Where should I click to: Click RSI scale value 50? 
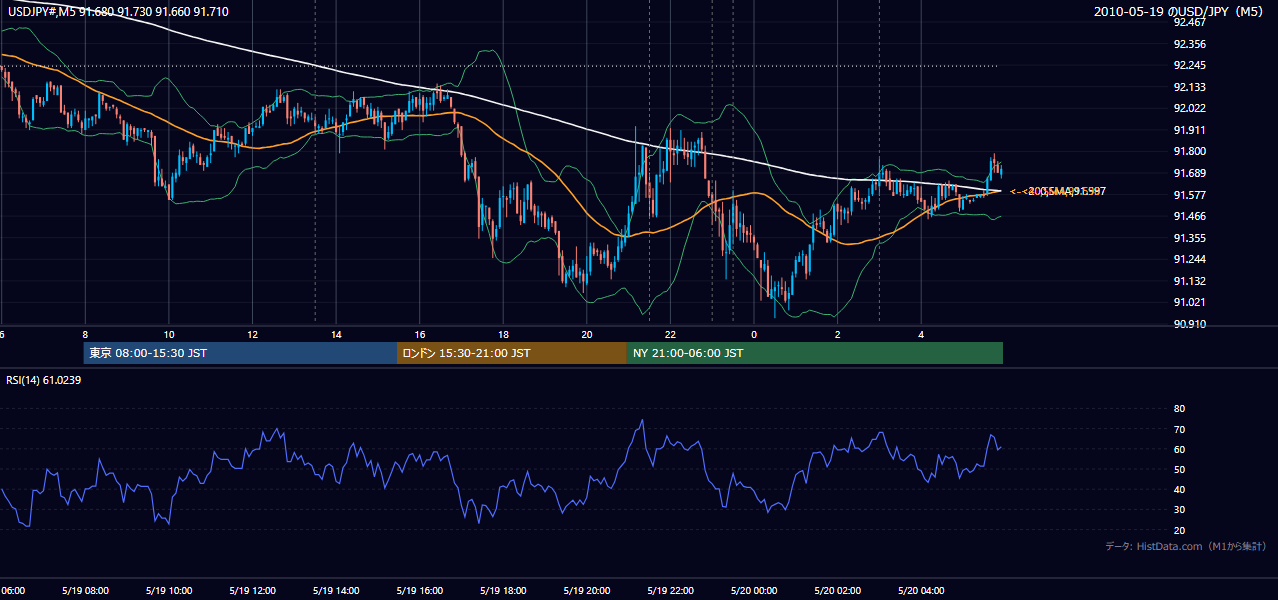coord(1179,469)
